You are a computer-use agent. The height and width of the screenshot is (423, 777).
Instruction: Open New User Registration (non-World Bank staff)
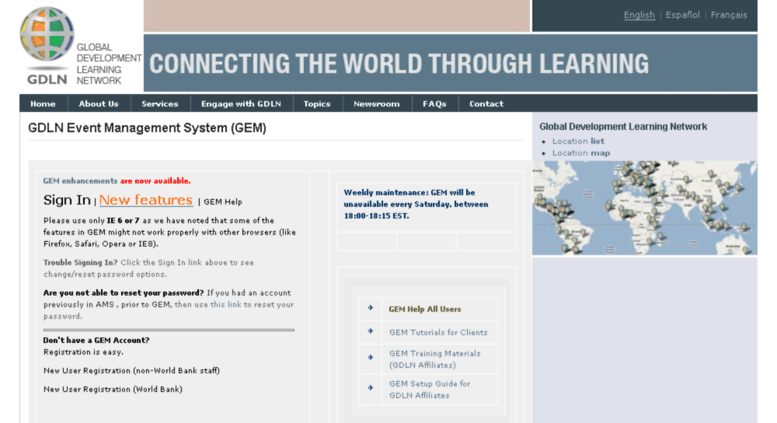(x=131, y=370)
